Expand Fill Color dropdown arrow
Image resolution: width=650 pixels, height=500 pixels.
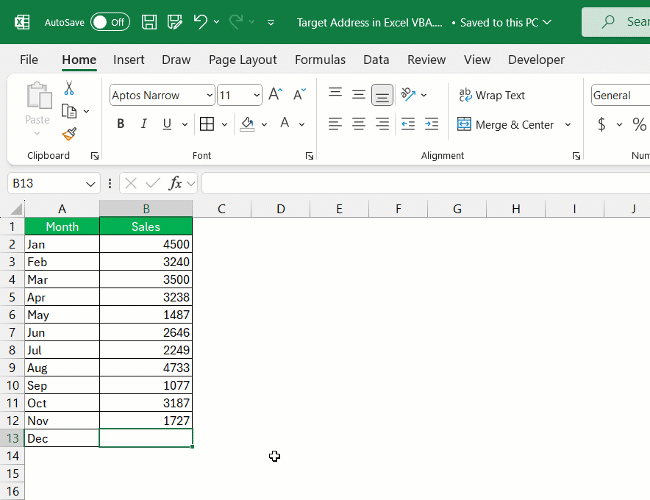(264, 124)
